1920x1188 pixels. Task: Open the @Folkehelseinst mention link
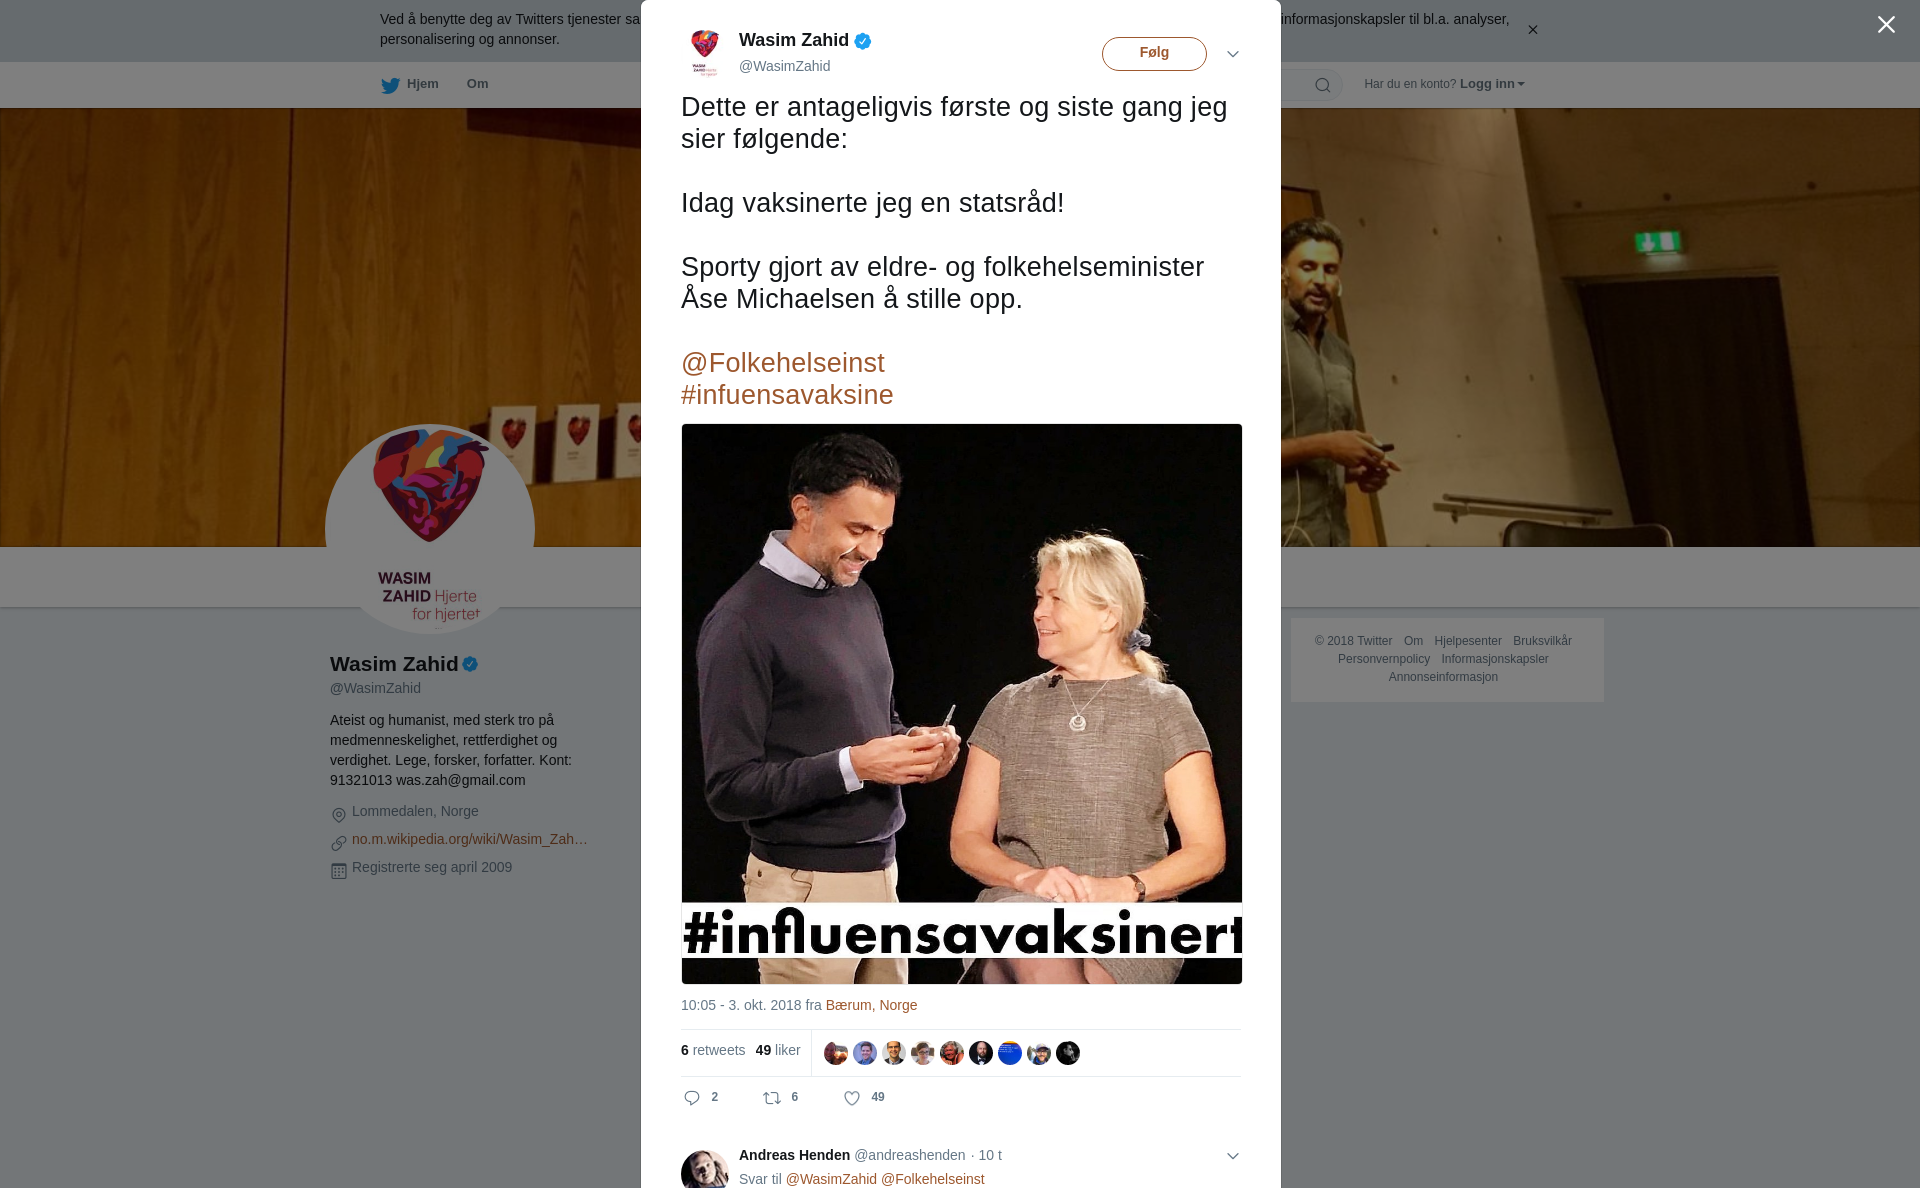[x=783, y=363]
